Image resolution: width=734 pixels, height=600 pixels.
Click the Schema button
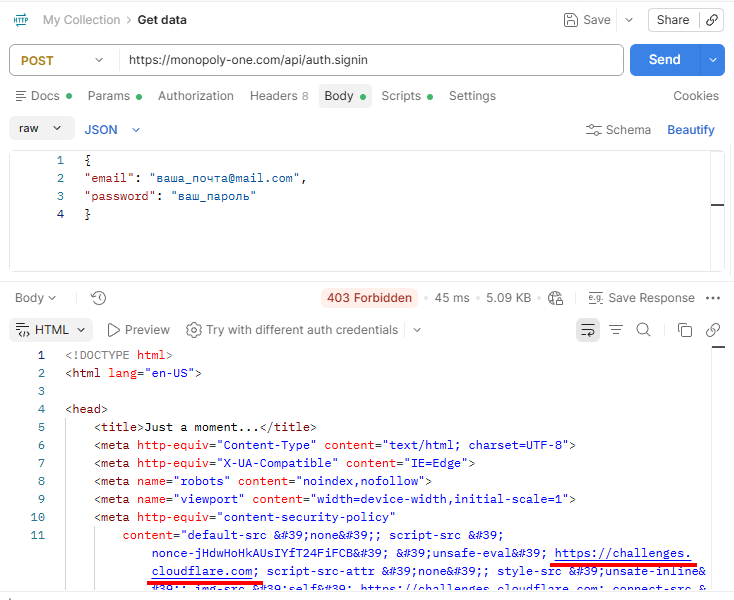click(618, 130)
